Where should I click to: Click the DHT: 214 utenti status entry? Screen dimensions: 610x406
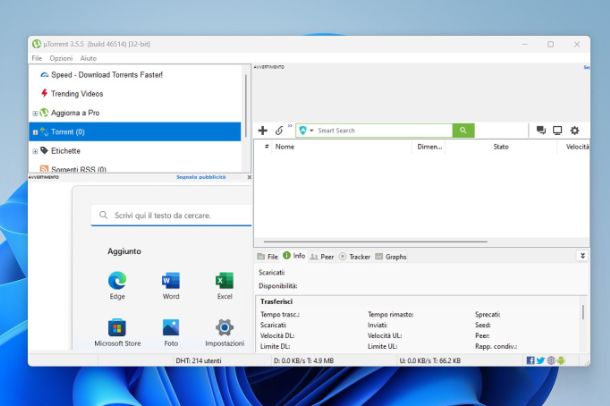click(x=198, y=361)
